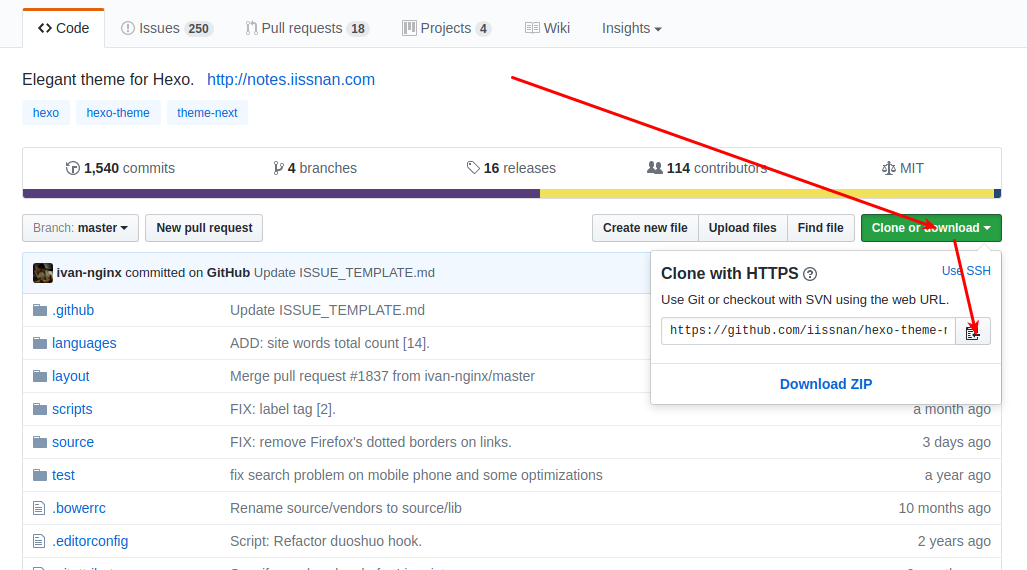Open the .github folder link
The image size is (1027, 570).
(x=73, y=310)
